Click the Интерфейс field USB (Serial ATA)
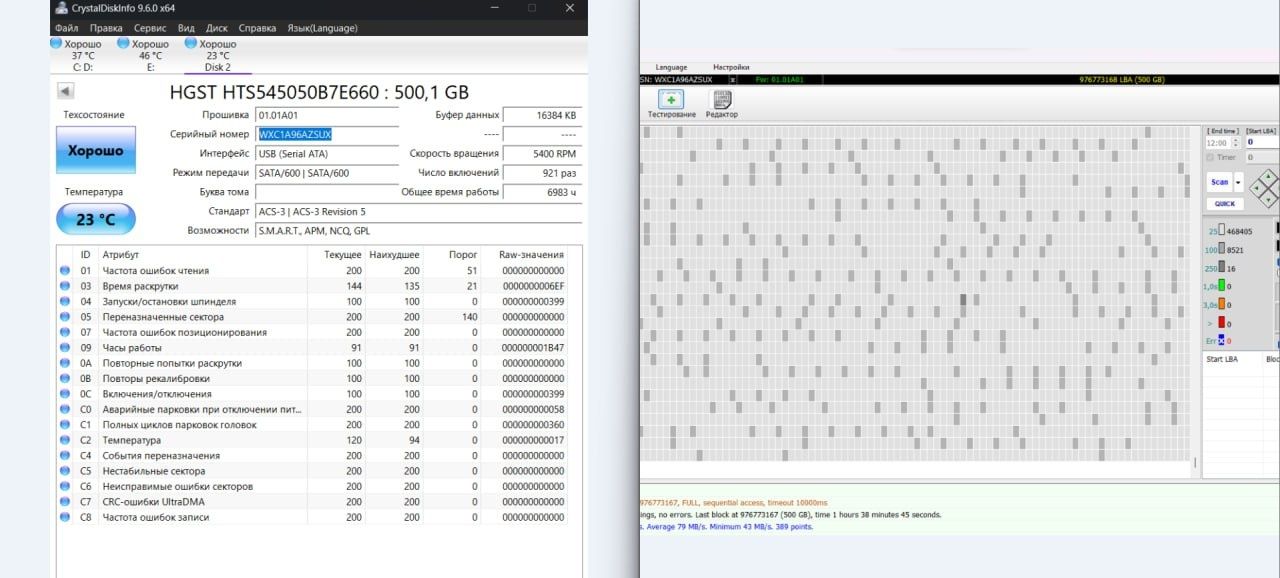The width and height of the screenshot is (1280, 578). click(x=326, y=154)
